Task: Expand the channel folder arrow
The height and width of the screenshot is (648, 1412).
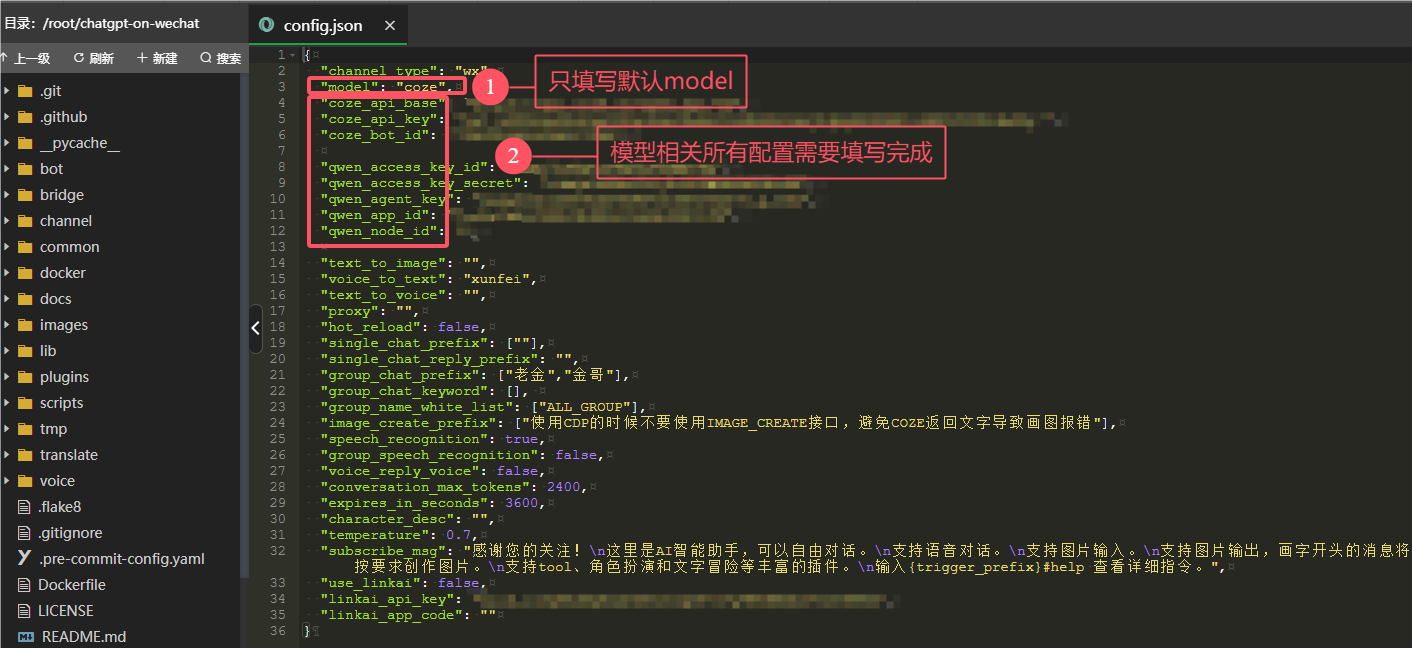Action: [7, 221]
